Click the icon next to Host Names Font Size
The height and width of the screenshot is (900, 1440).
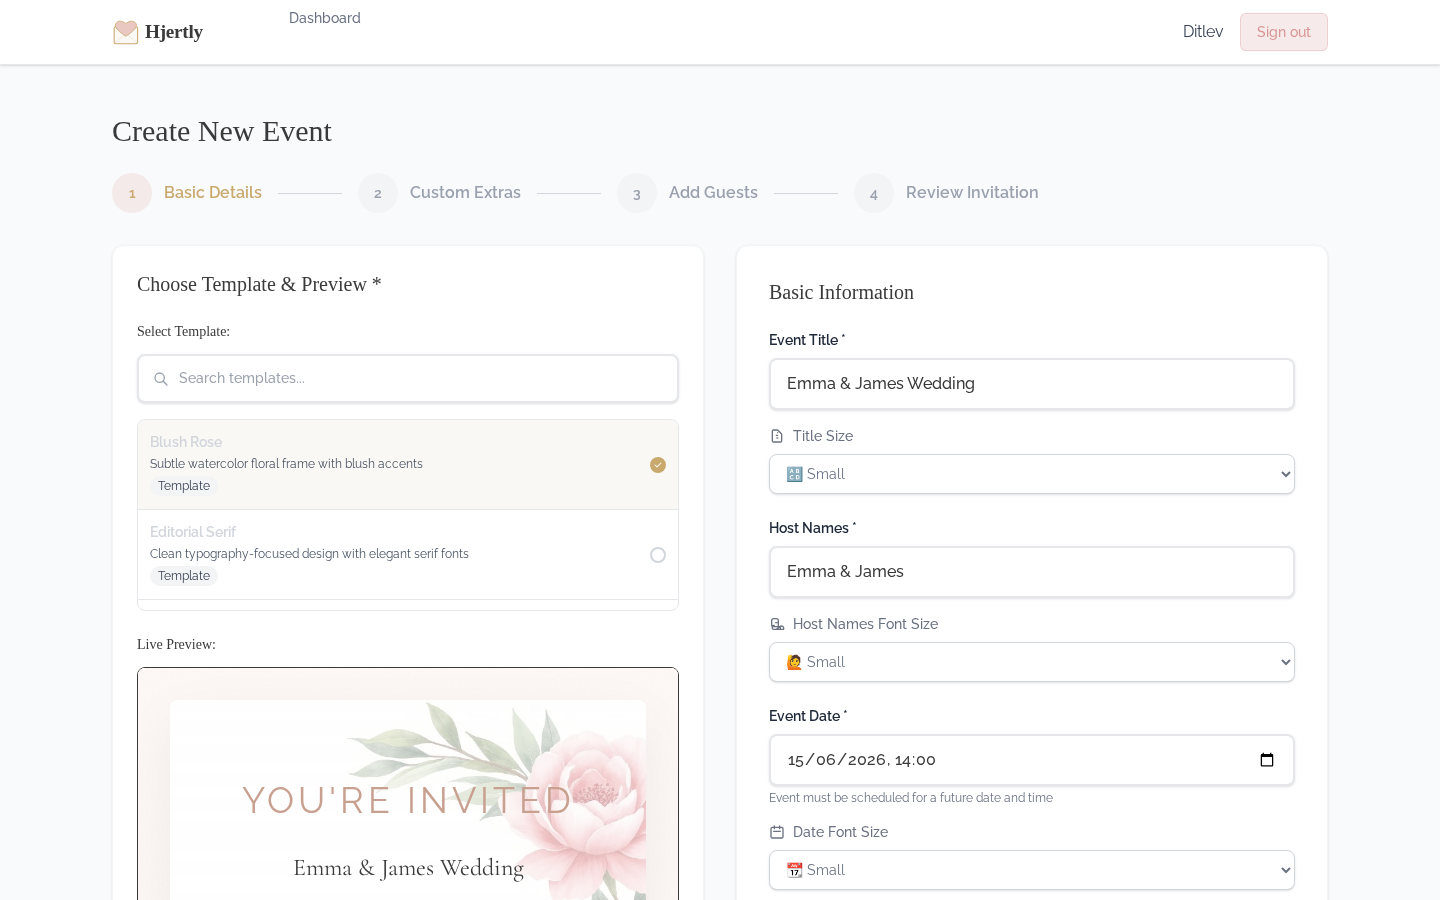(778, 624)
